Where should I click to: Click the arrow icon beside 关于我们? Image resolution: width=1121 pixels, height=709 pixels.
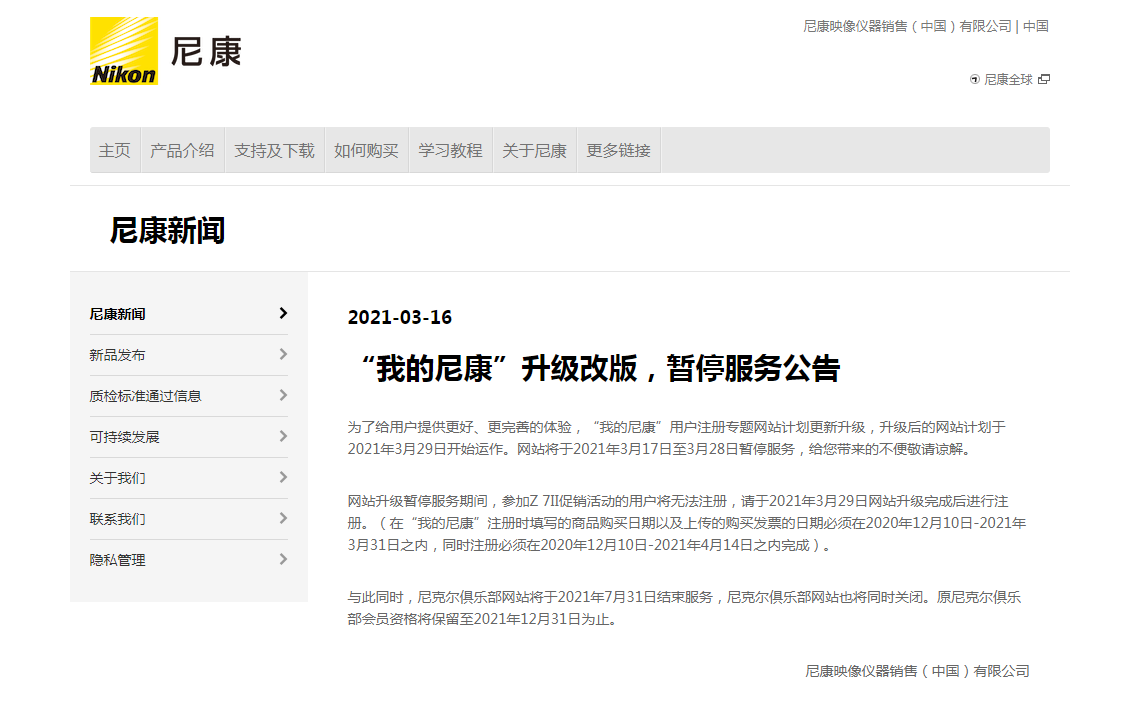point(283,477)
